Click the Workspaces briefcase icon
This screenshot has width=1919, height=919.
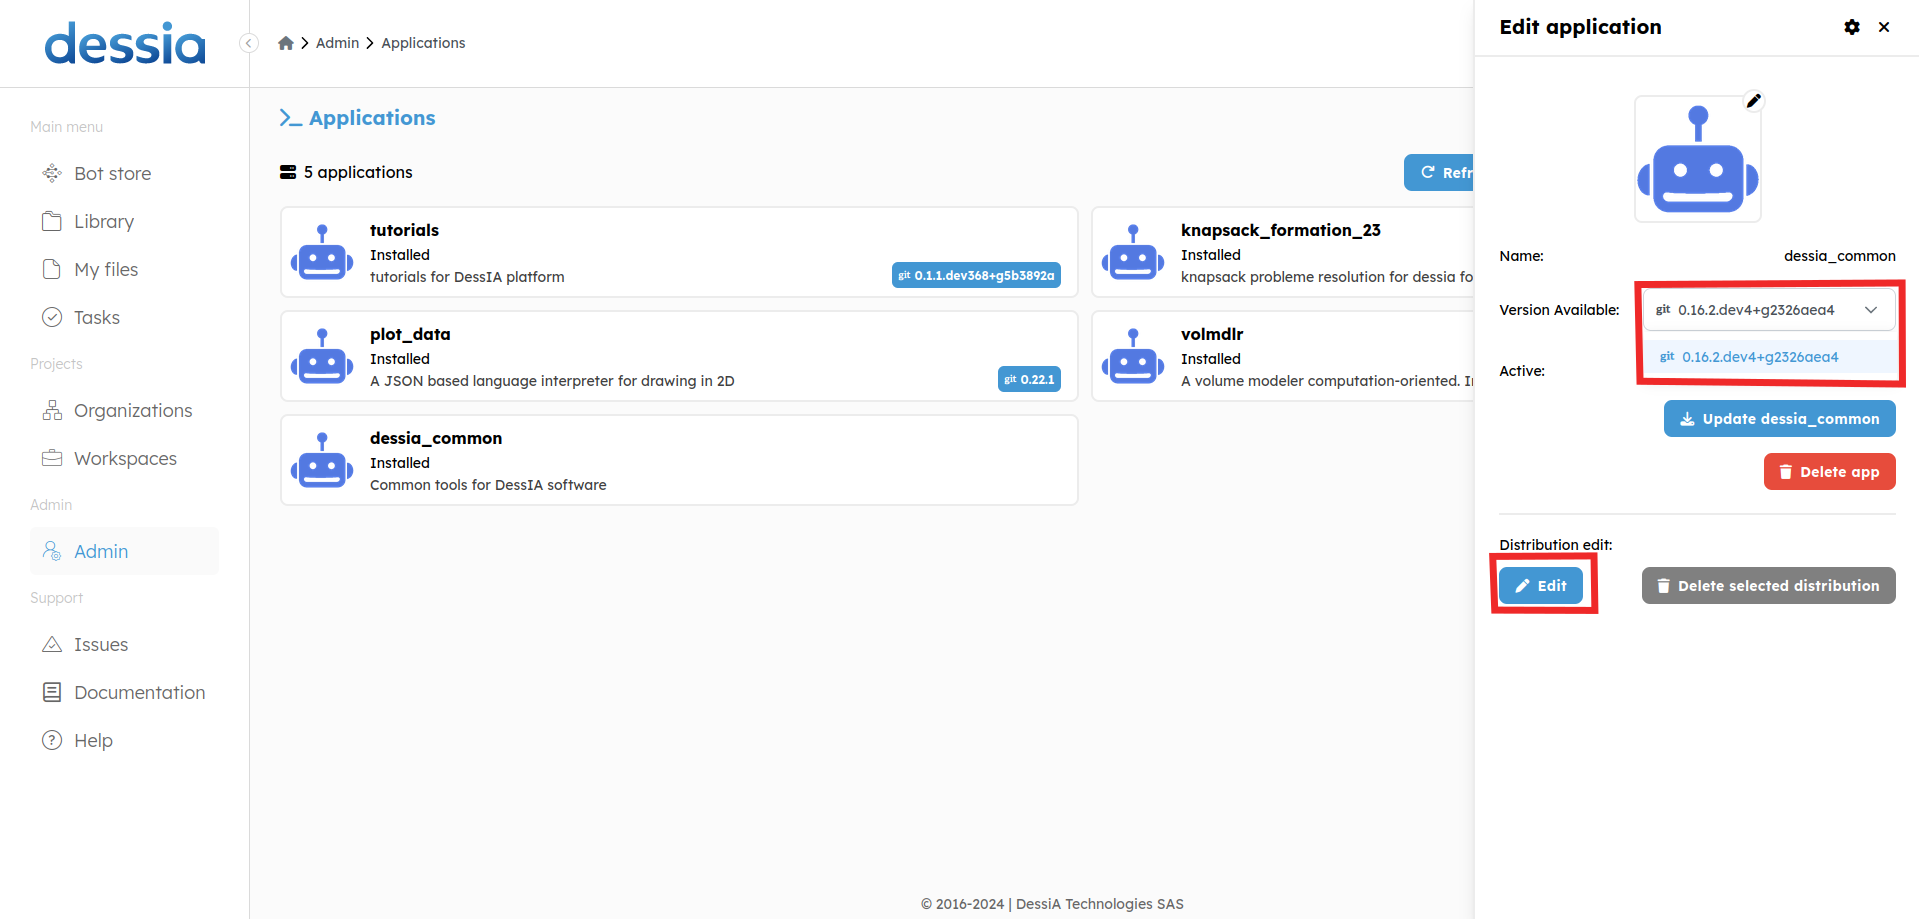click(x=52, y=458)
